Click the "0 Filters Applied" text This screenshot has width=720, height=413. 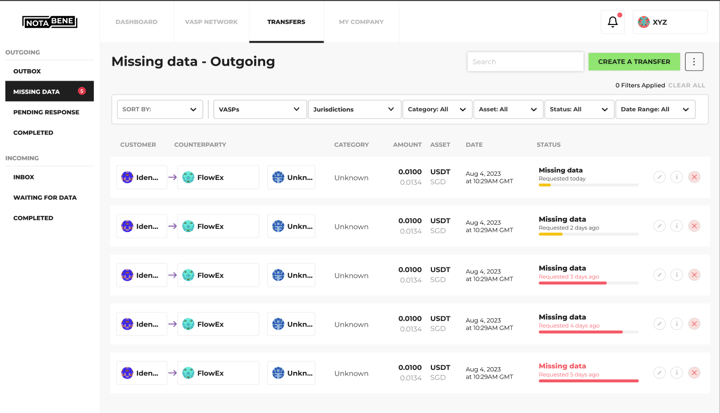640,85
